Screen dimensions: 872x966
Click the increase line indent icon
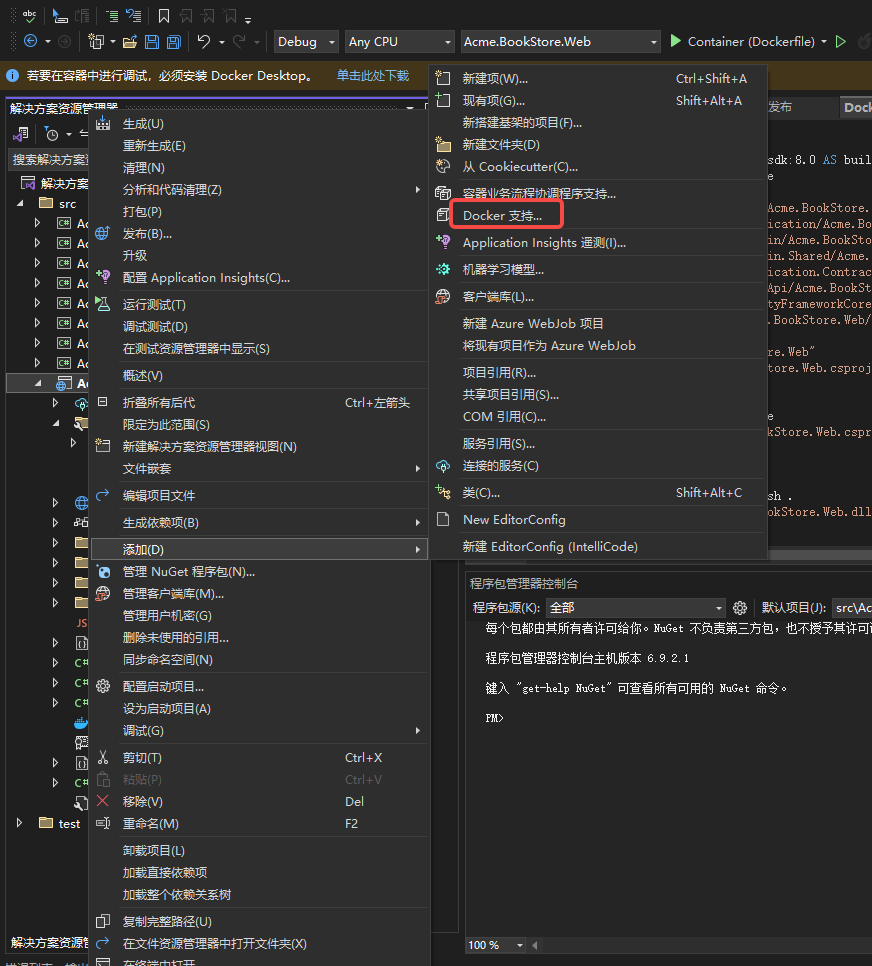tap(112, 16)
